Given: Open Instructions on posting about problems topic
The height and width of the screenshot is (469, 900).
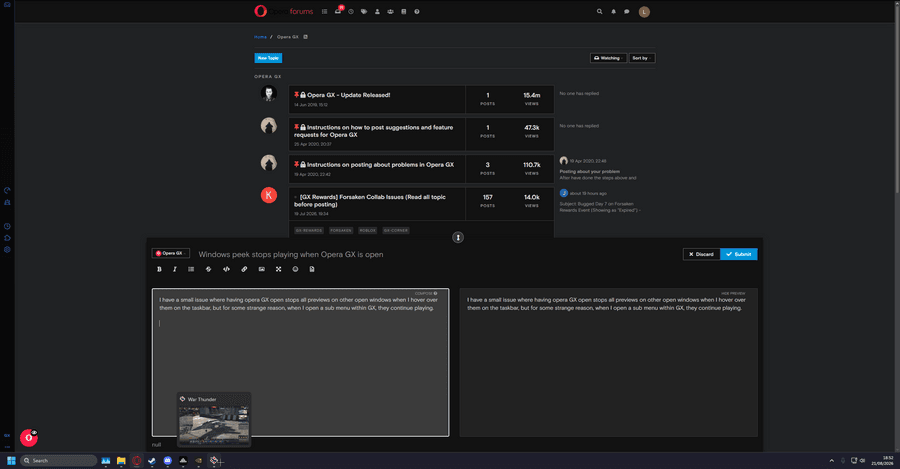Looking at the screenshot, I should click(x=380, y=165).
